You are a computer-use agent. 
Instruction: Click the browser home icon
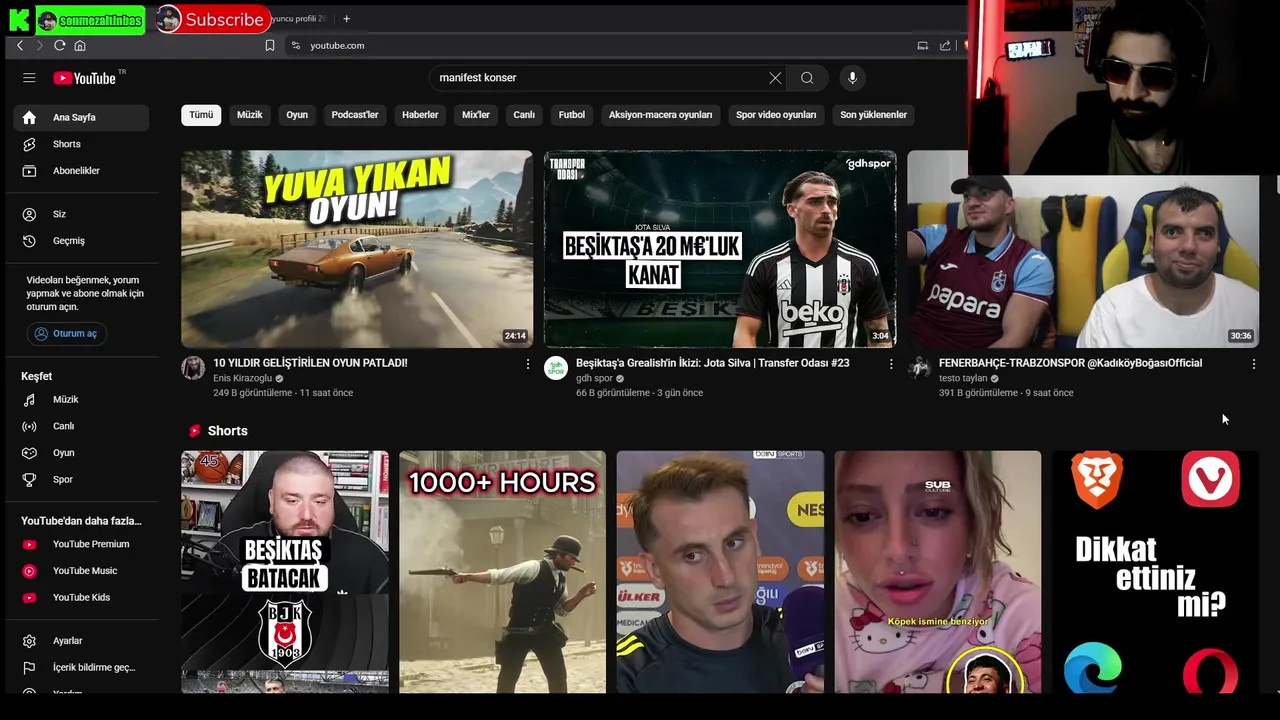pyautogui.click(x=80, y=45)
